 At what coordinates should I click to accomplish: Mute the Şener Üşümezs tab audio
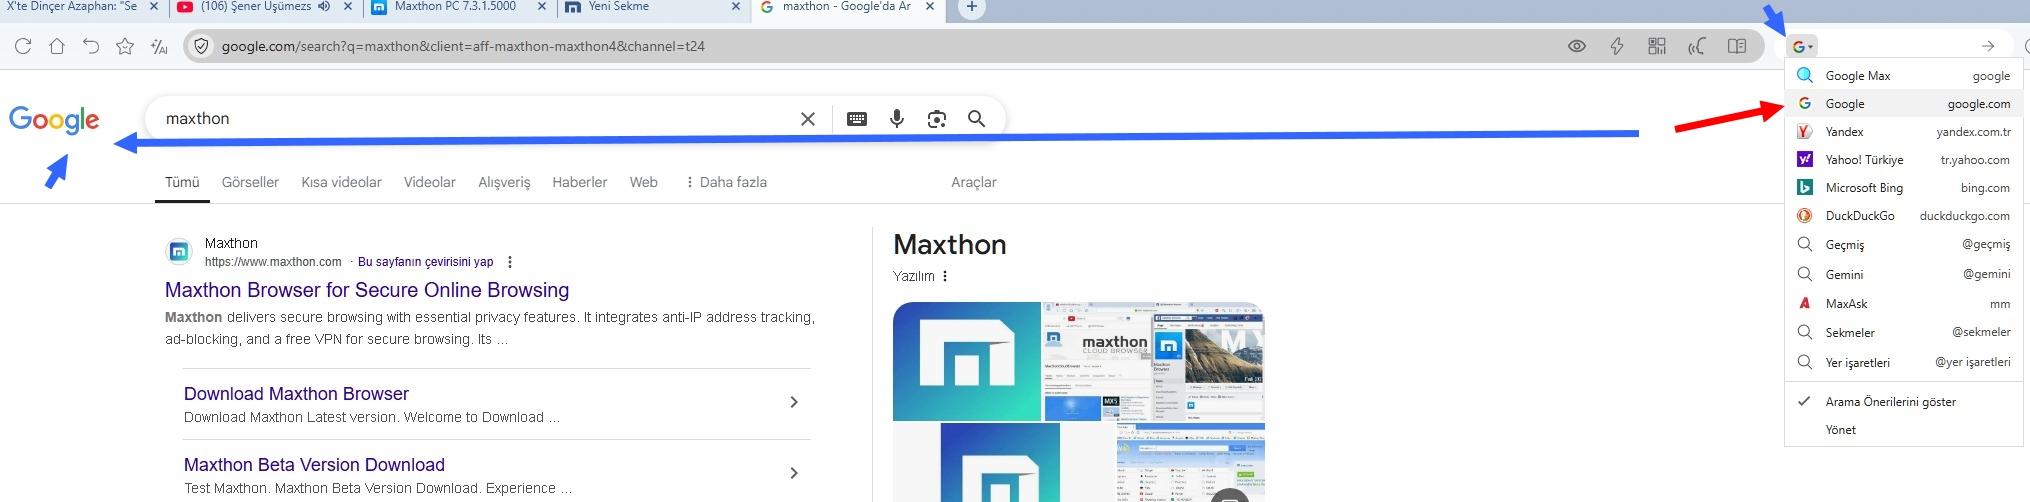click(324, 7)
